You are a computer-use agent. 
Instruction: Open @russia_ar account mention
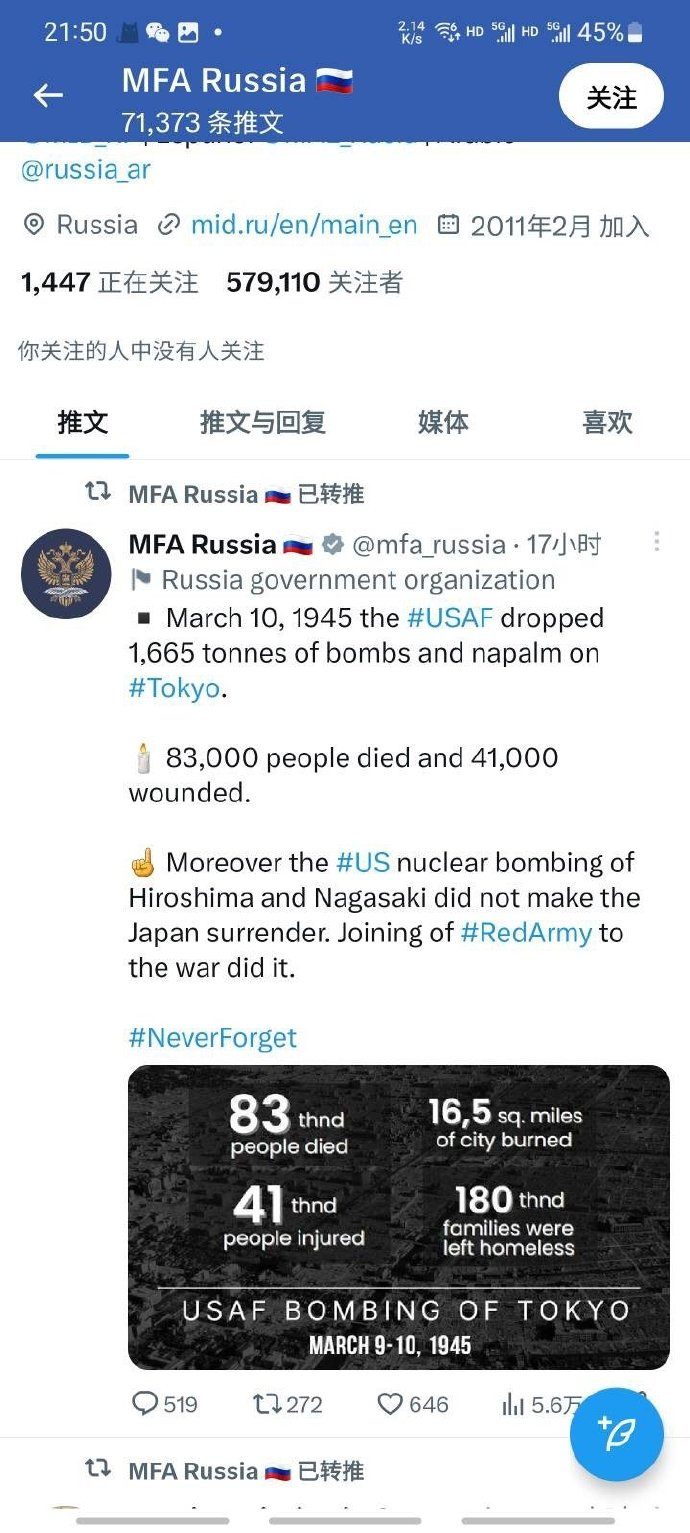pyautogui.click(x=86, y=169)
